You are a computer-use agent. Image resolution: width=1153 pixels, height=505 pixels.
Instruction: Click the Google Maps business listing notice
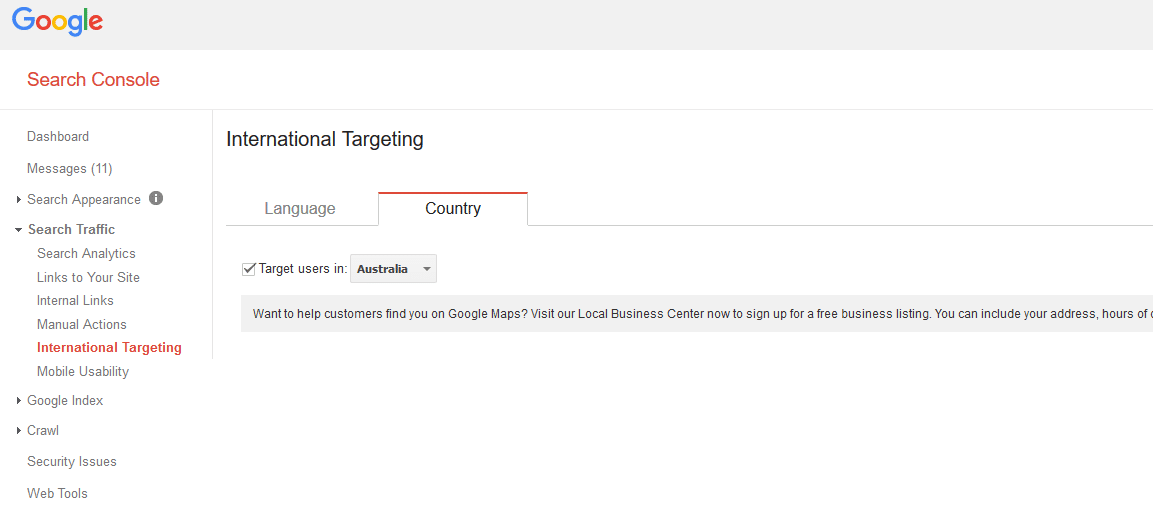pyautogui.click(x=697, y=314)
